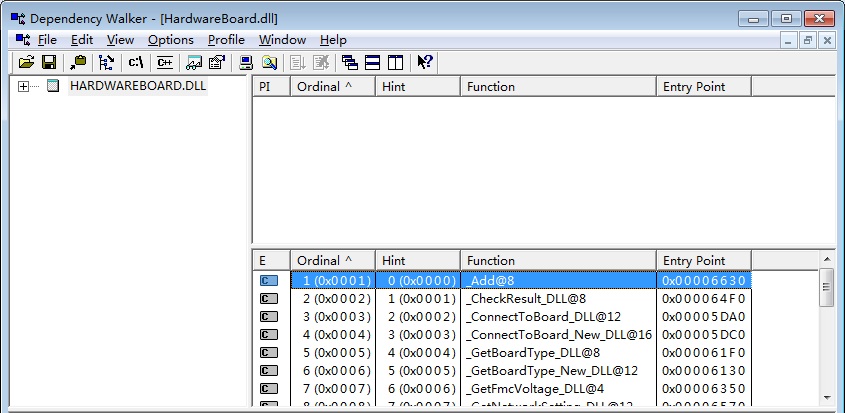Click the C icon for _GetBoardType_DLL@8 row

coord(269,353)
